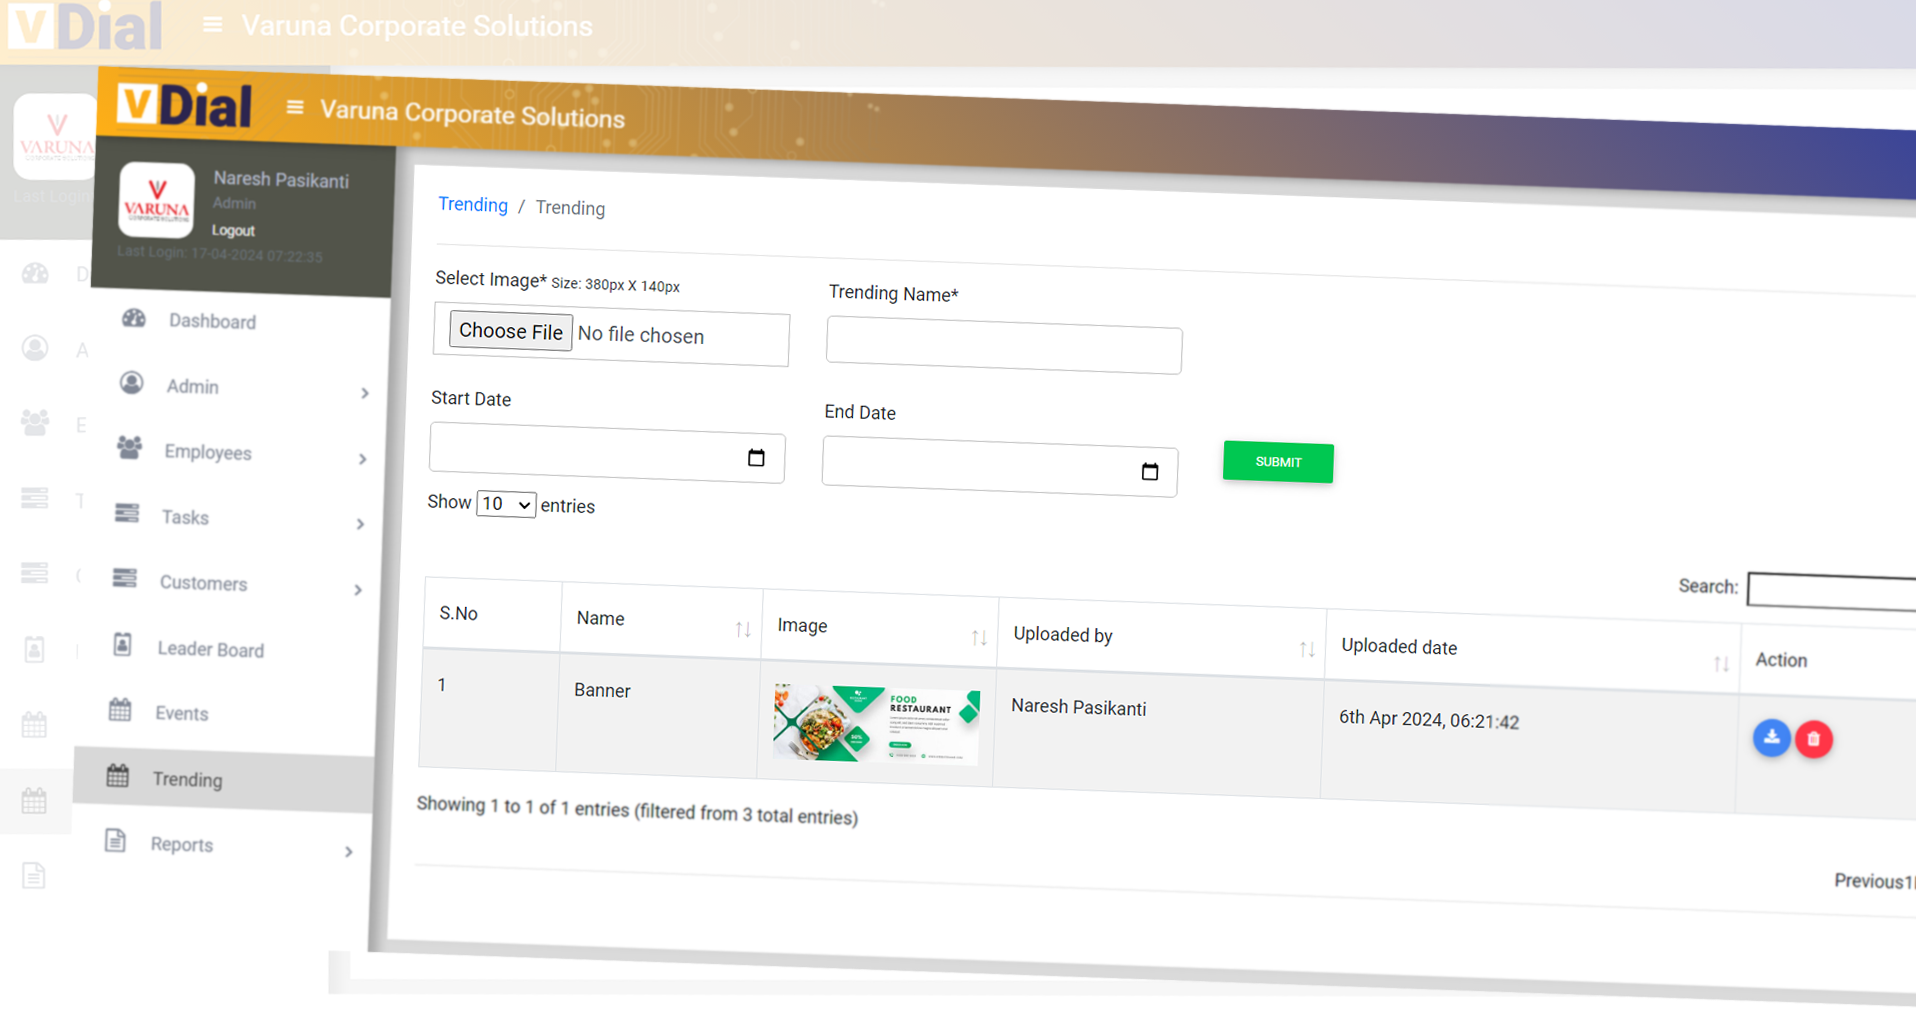Click the Showing 1 to 1 of 1 entries text
This screenshot has width=1916, height=1009.
click(x=637, y=811)
